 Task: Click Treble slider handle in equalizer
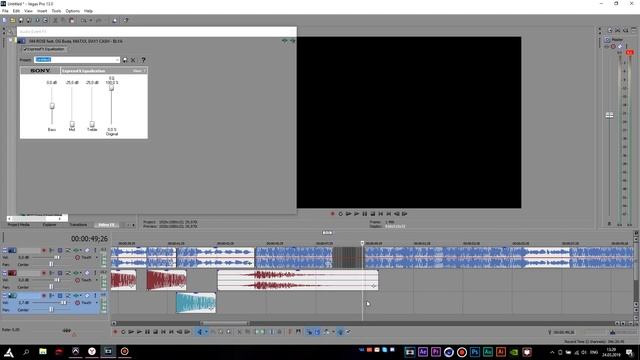[92, 124]
